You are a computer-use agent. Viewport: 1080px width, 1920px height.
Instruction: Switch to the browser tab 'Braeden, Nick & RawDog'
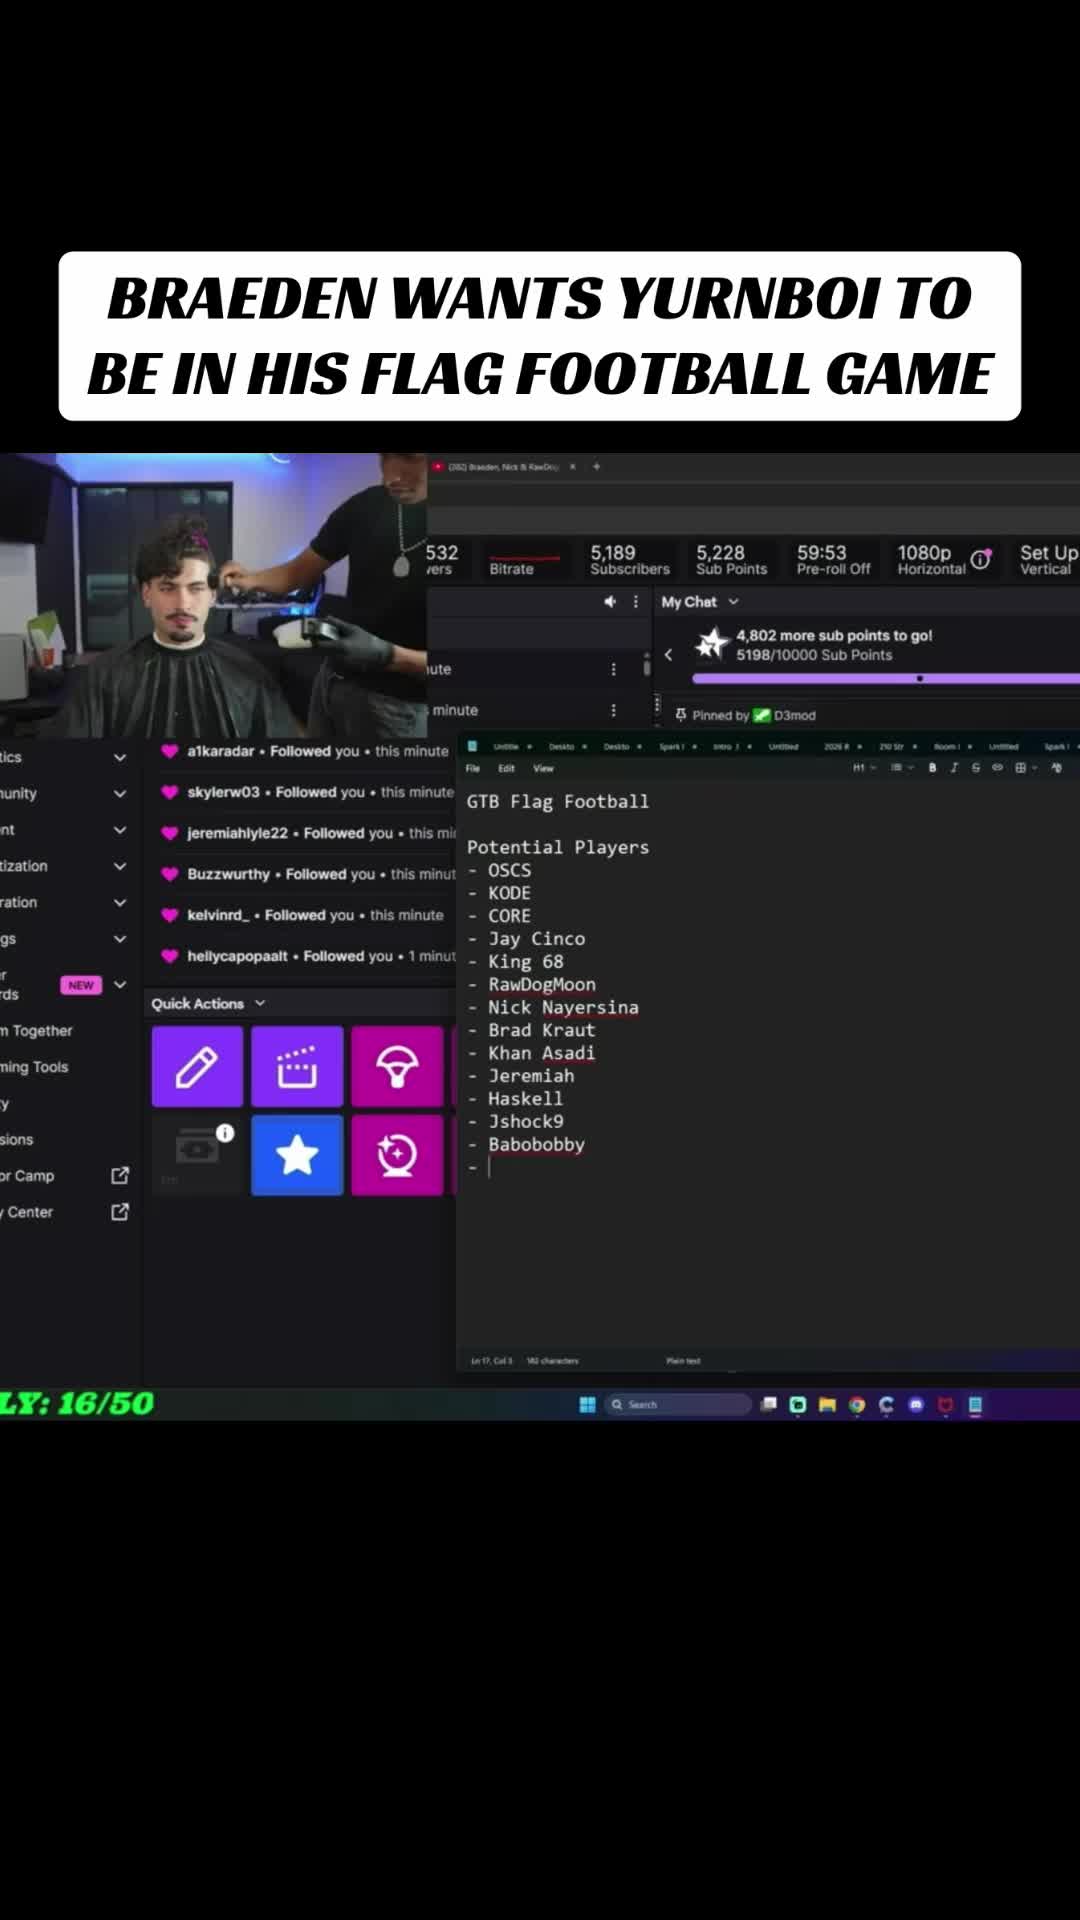[x=503, y=467]
